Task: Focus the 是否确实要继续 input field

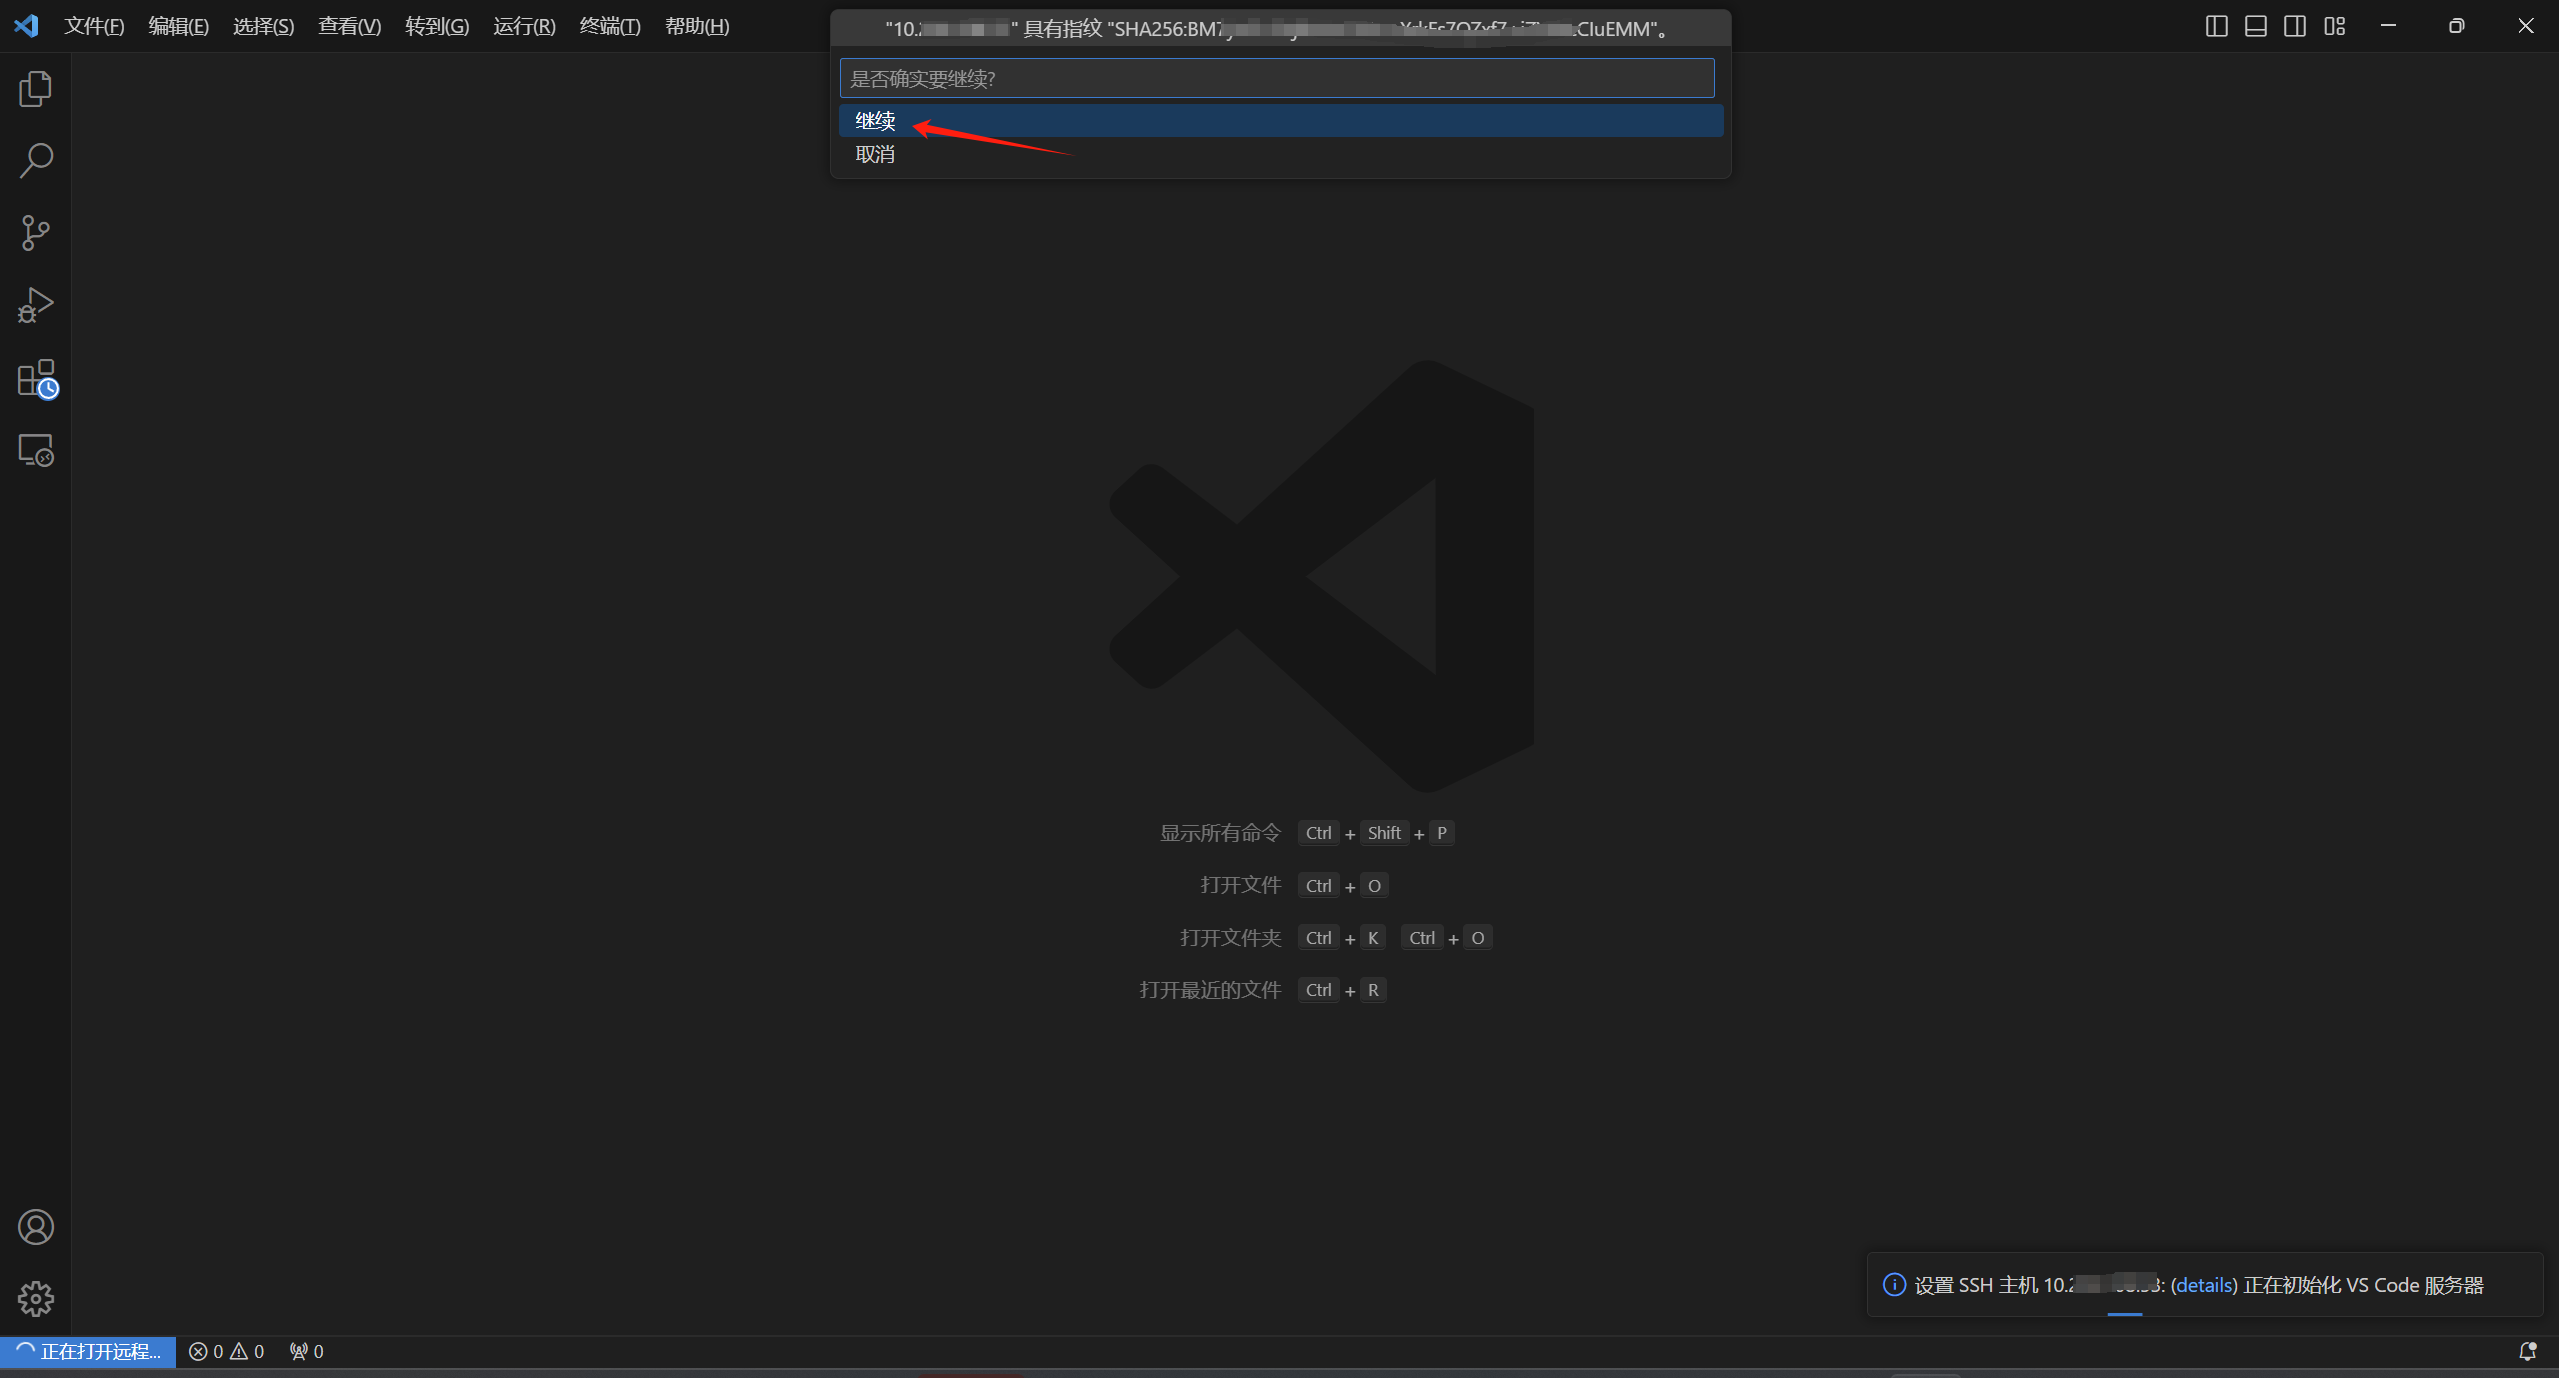Action: tap(1276, 78)
